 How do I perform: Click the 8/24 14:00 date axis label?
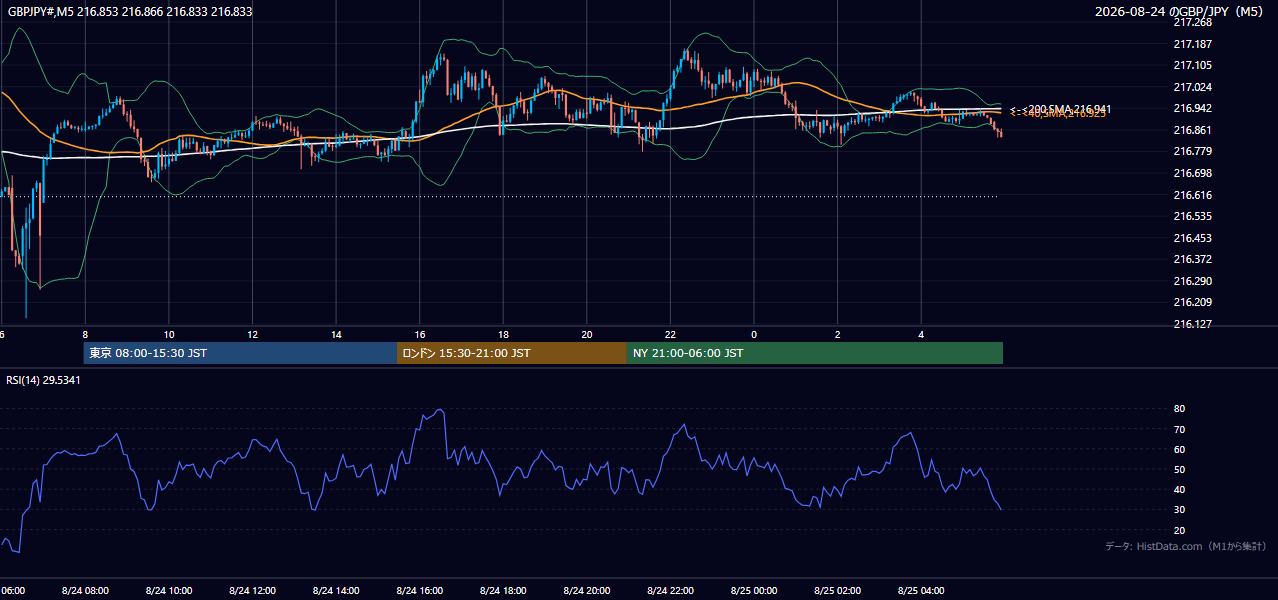336,591
